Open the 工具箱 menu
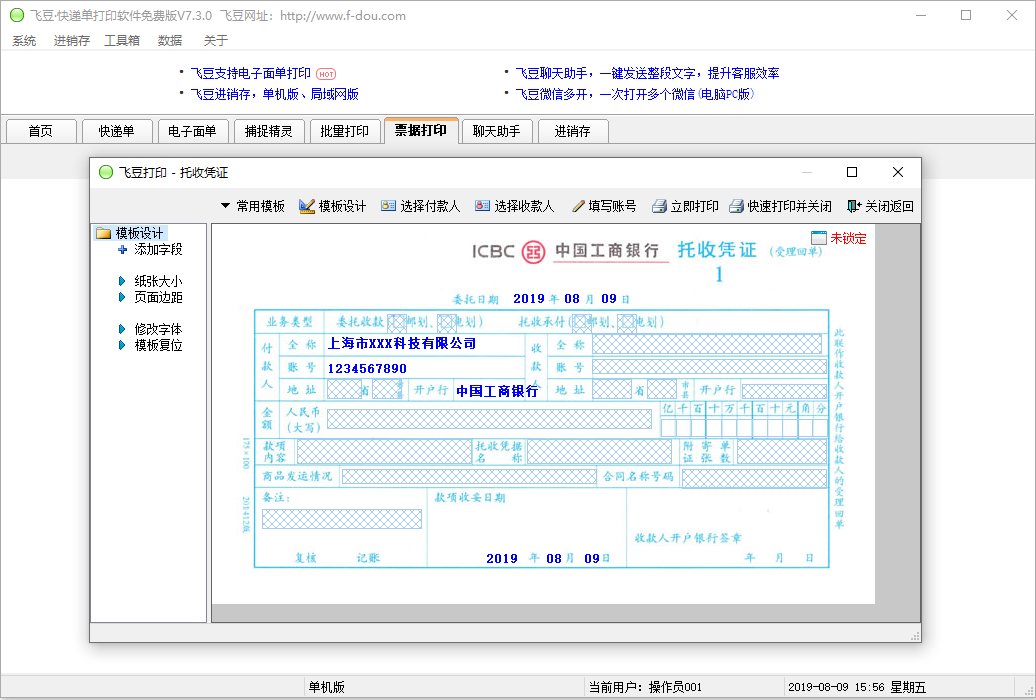Image resolution: width=1036 pixels, height=700 pixels. pyautogui.click(x=122, y=41)
